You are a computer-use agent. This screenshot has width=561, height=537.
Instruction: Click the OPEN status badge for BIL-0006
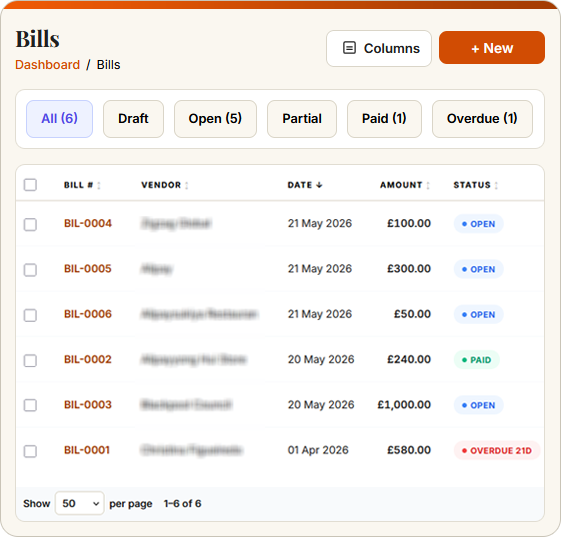(479, 314)
